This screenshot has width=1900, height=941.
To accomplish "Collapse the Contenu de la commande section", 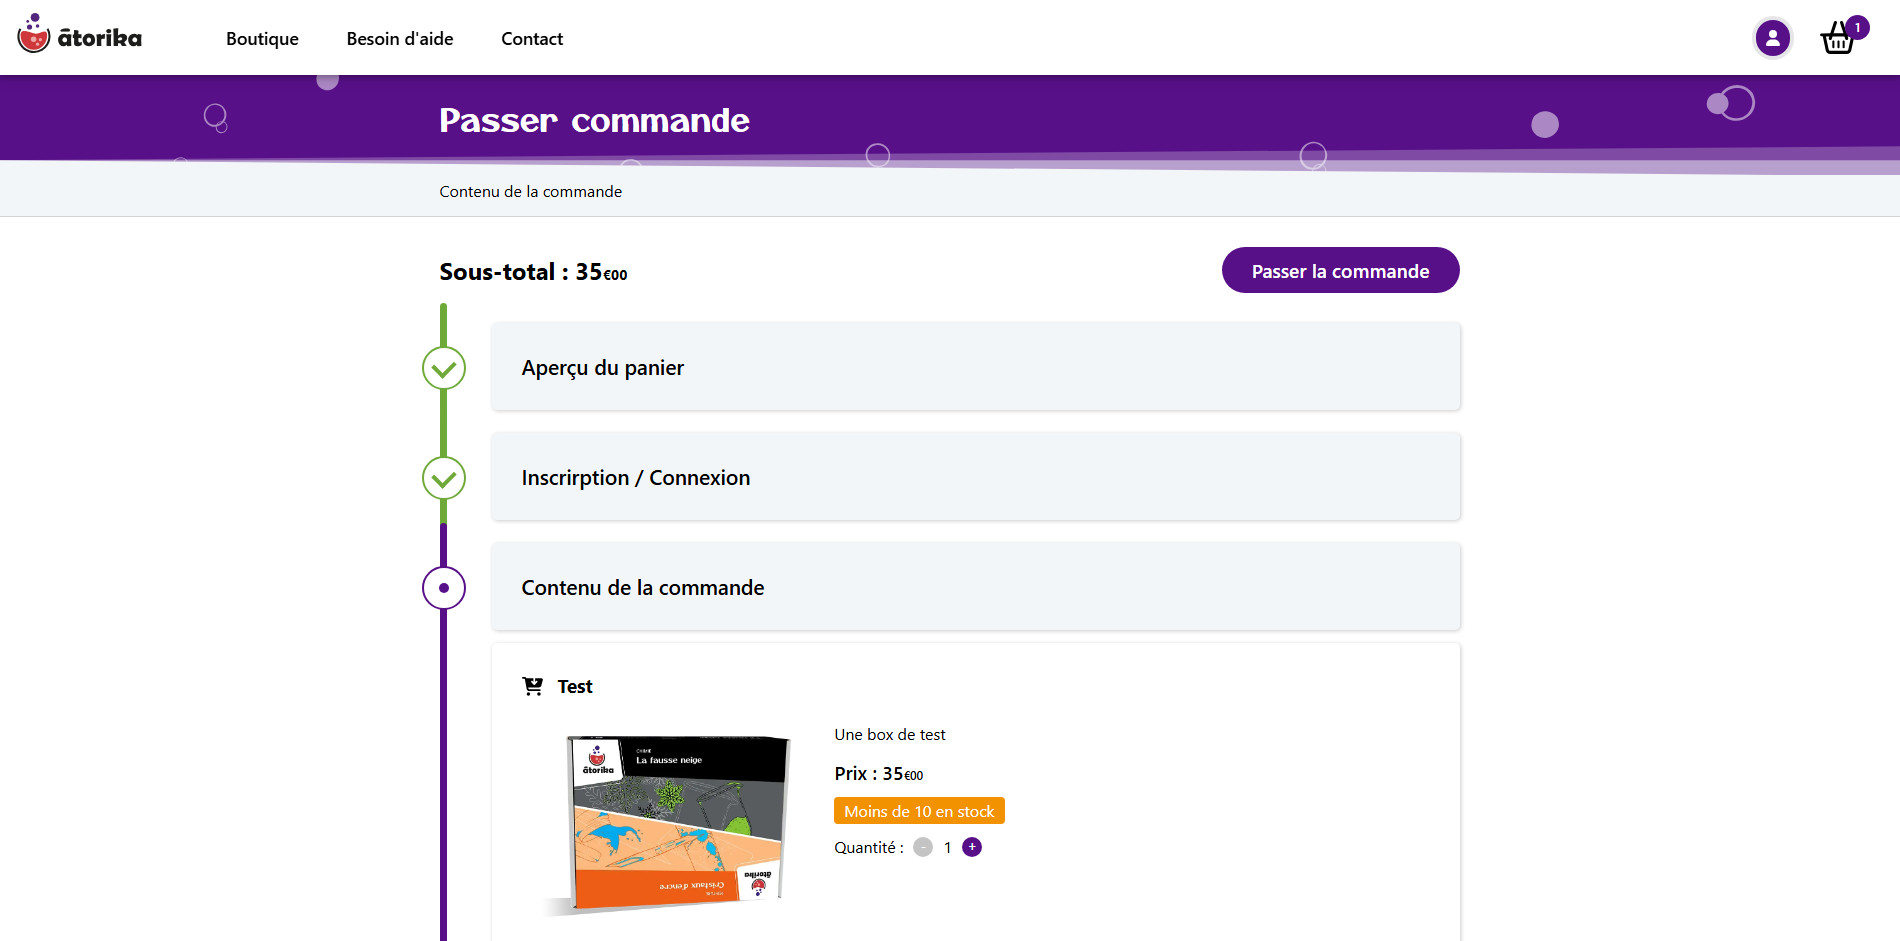I will (x=975, y=587).
